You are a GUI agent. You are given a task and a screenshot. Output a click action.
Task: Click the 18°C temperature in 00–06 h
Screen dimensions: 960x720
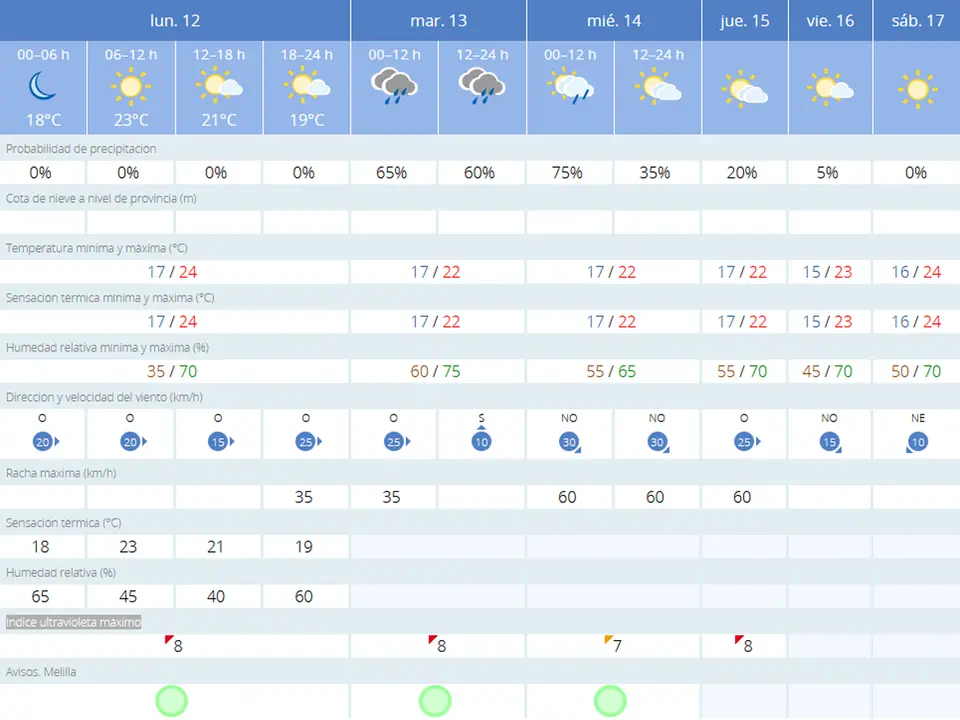[43, 120]
